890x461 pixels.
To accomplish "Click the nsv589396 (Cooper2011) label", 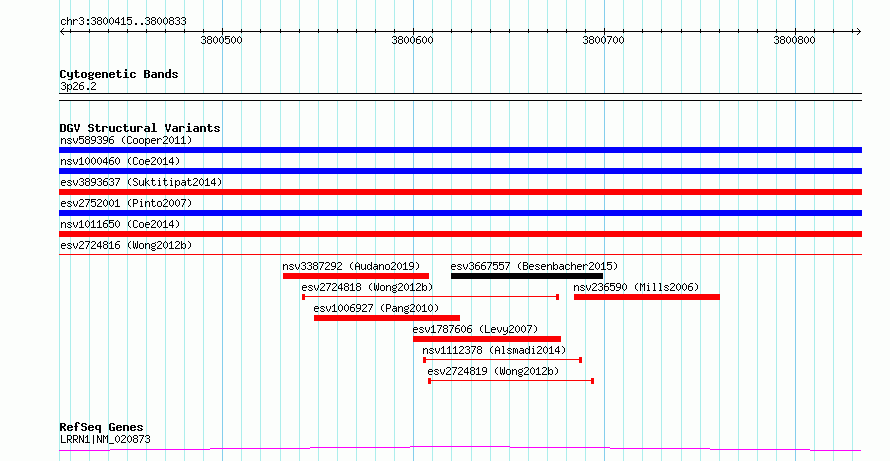I will tap(126, 140).
